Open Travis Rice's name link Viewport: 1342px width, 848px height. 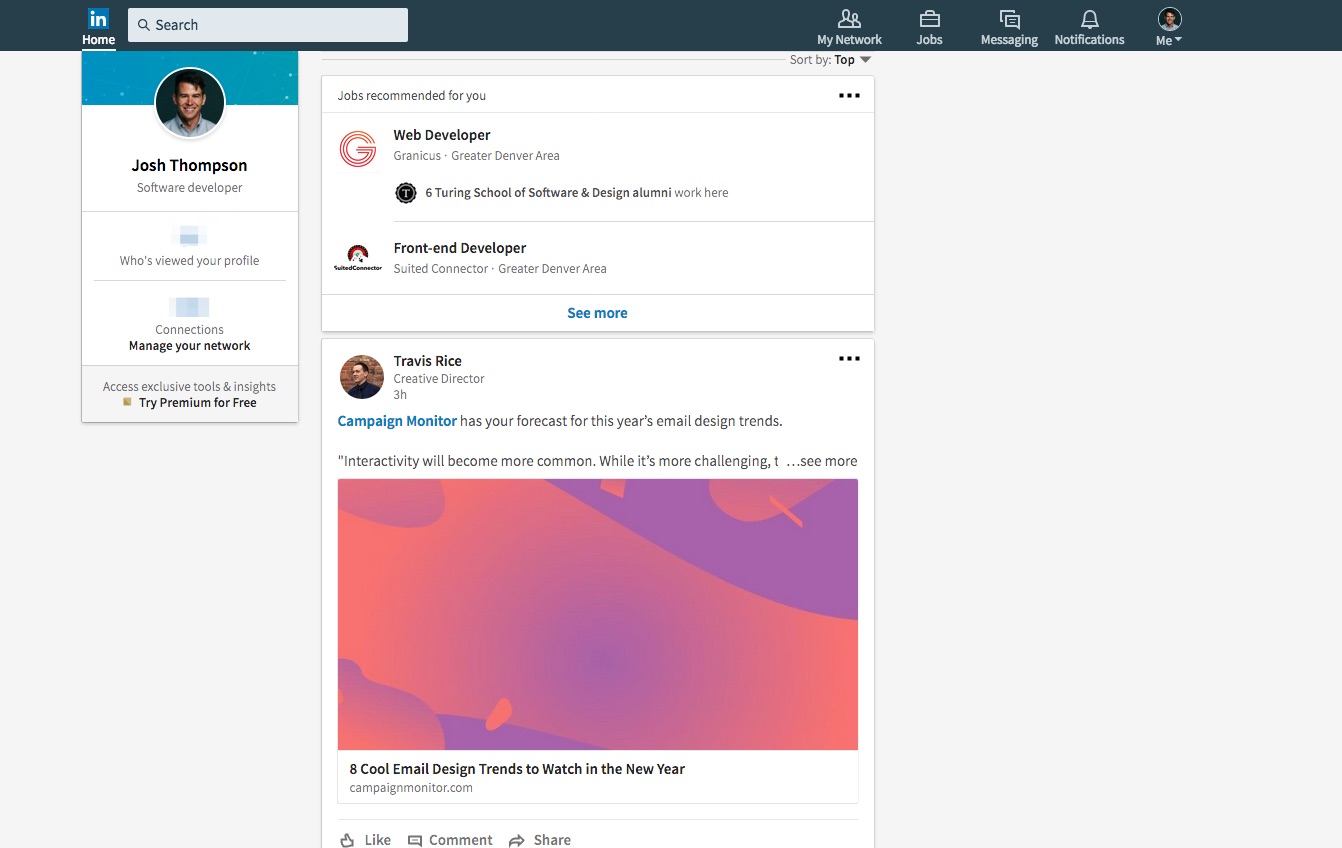pos(428,361)
